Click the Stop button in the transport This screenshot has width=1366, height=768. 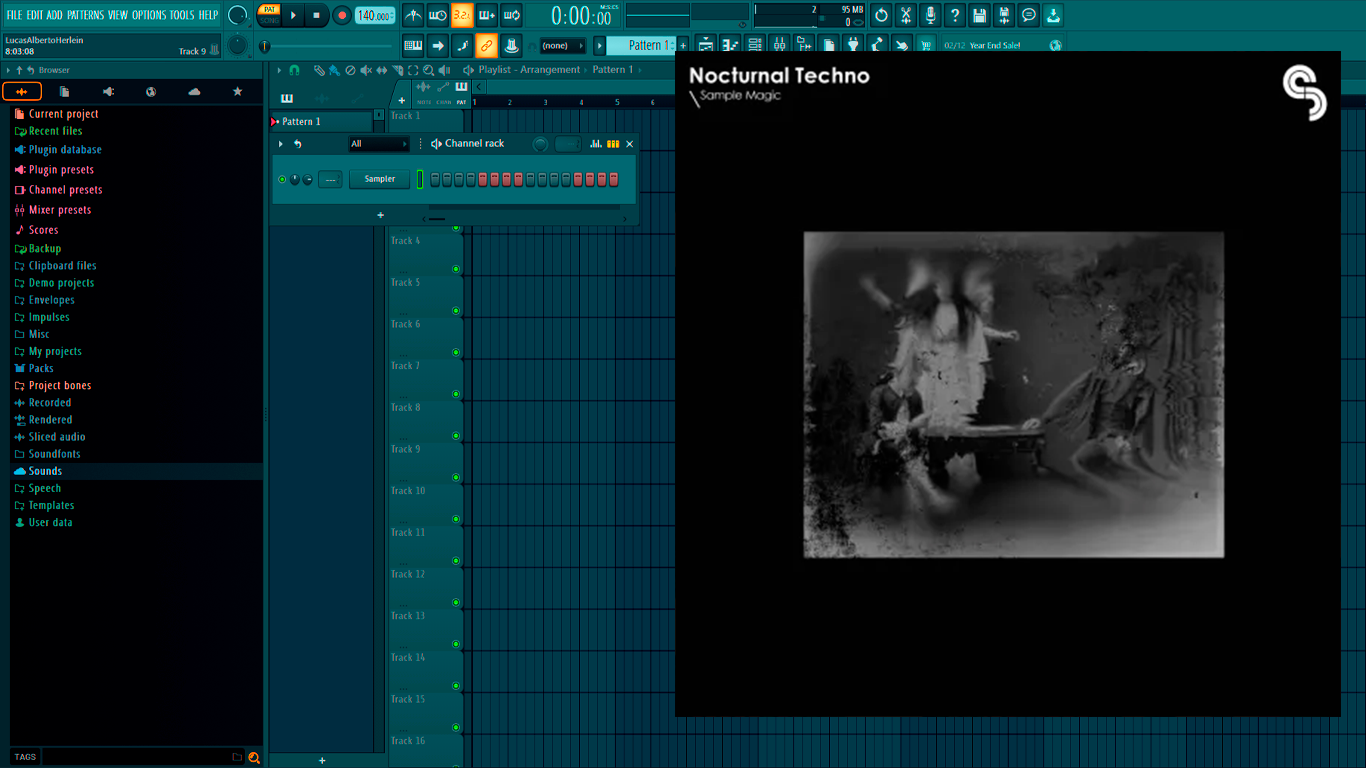pos(317,15)
